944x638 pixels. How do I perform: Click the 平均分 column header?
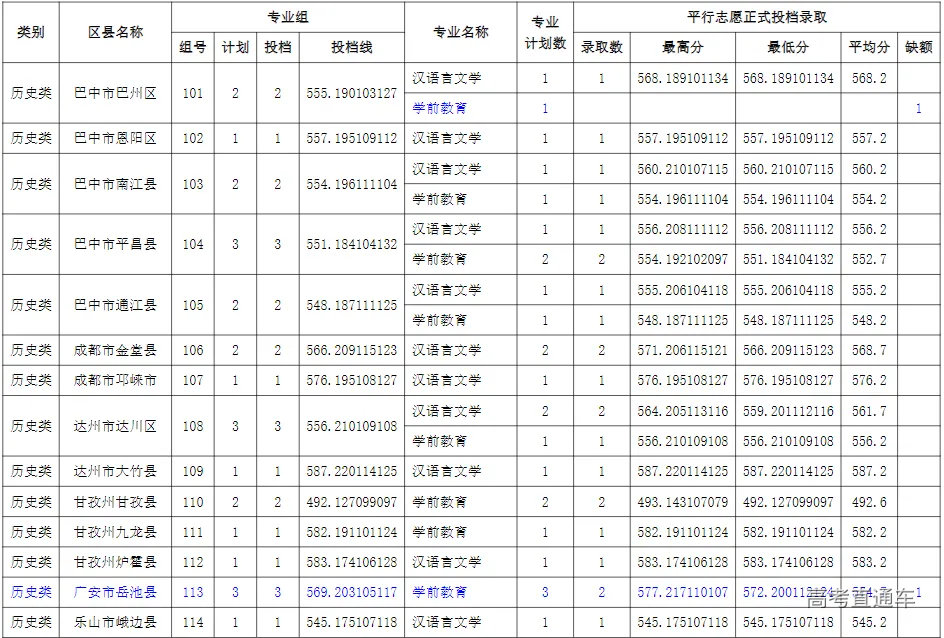pos(868,47)
